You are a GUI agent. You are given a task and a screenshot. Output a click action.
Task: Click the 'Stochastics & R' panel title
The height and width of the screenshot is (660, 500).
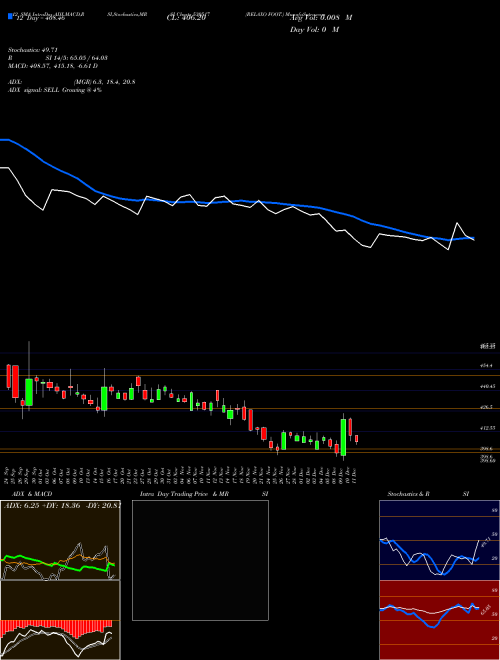pos(409,494)
